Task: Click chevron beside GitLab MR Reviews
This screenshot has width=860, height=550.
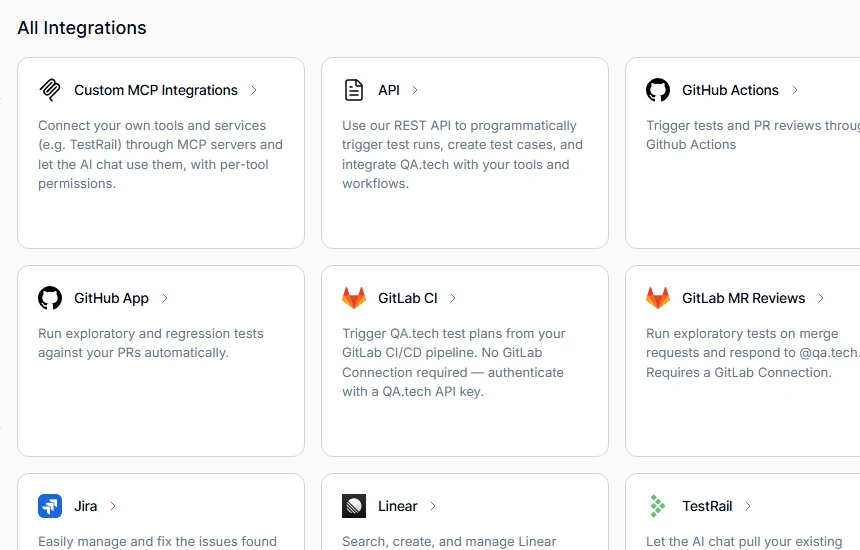Action: [821, 298]
